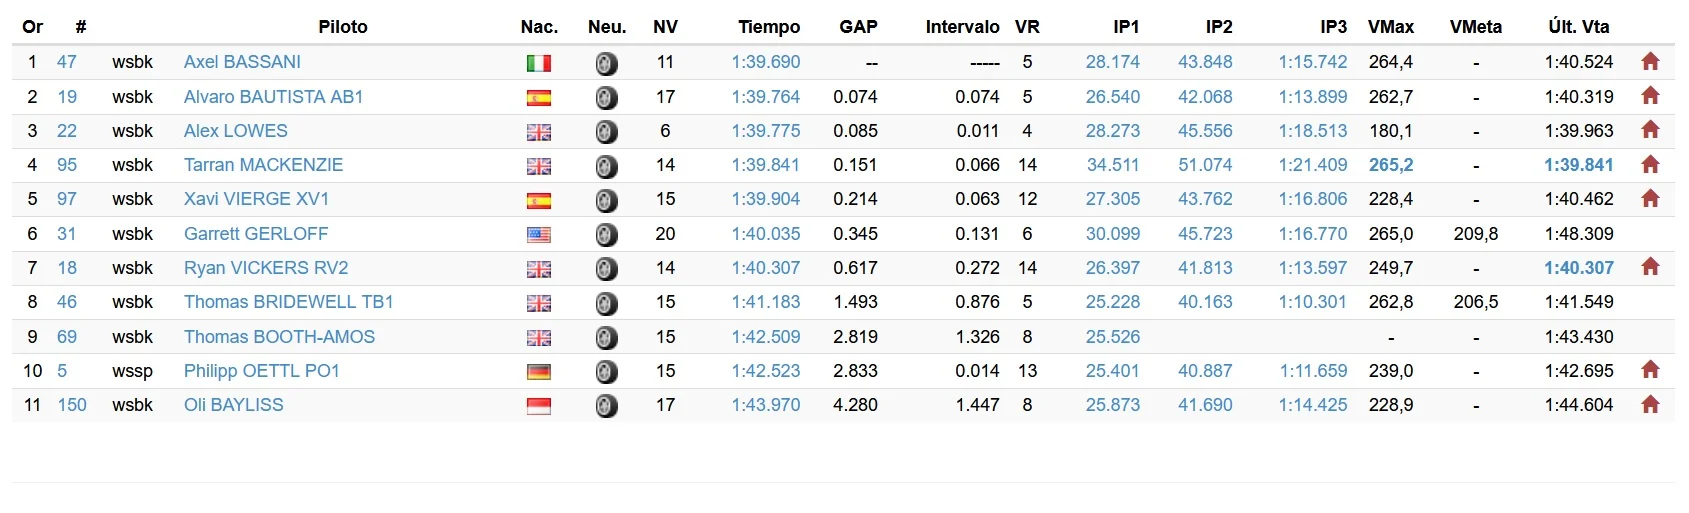Click the VMax column header
The height and width of the screenshot is (513, 1689).
point(1391,27)
